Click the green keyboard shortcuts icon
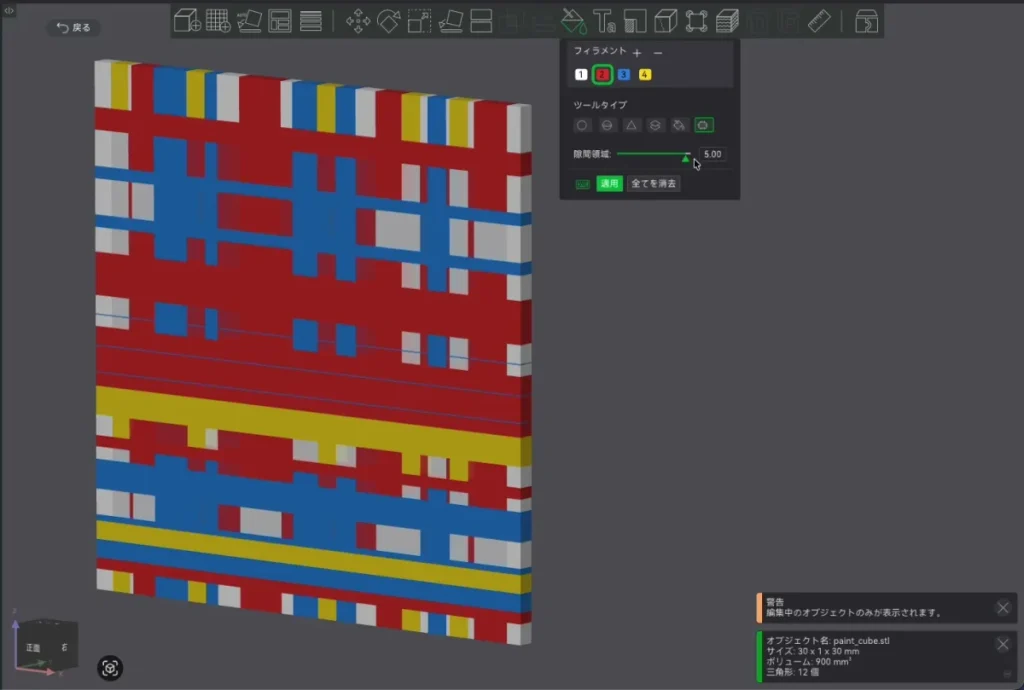 point(583,184)
